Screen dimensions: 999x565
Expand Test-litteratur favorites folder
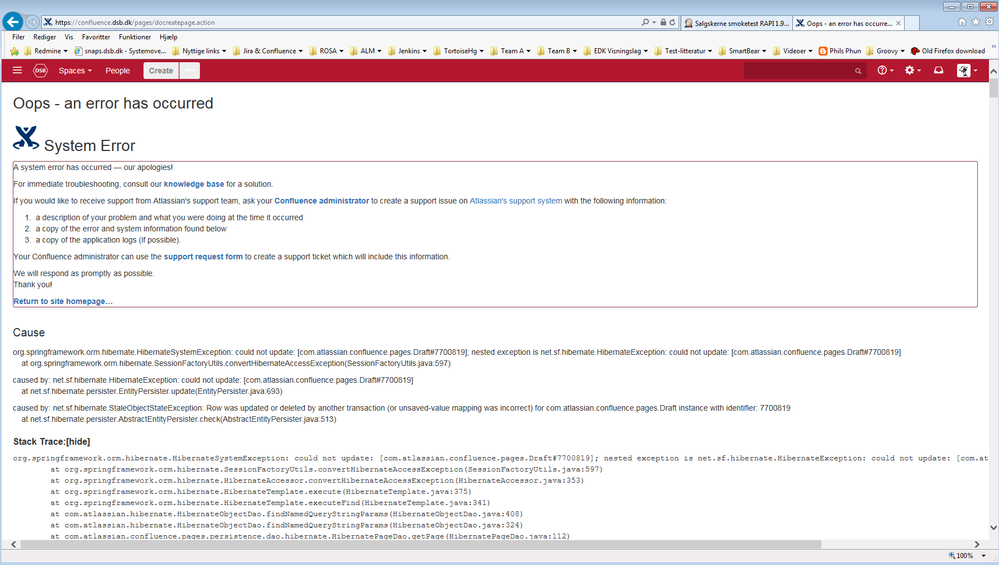point(683,51)
